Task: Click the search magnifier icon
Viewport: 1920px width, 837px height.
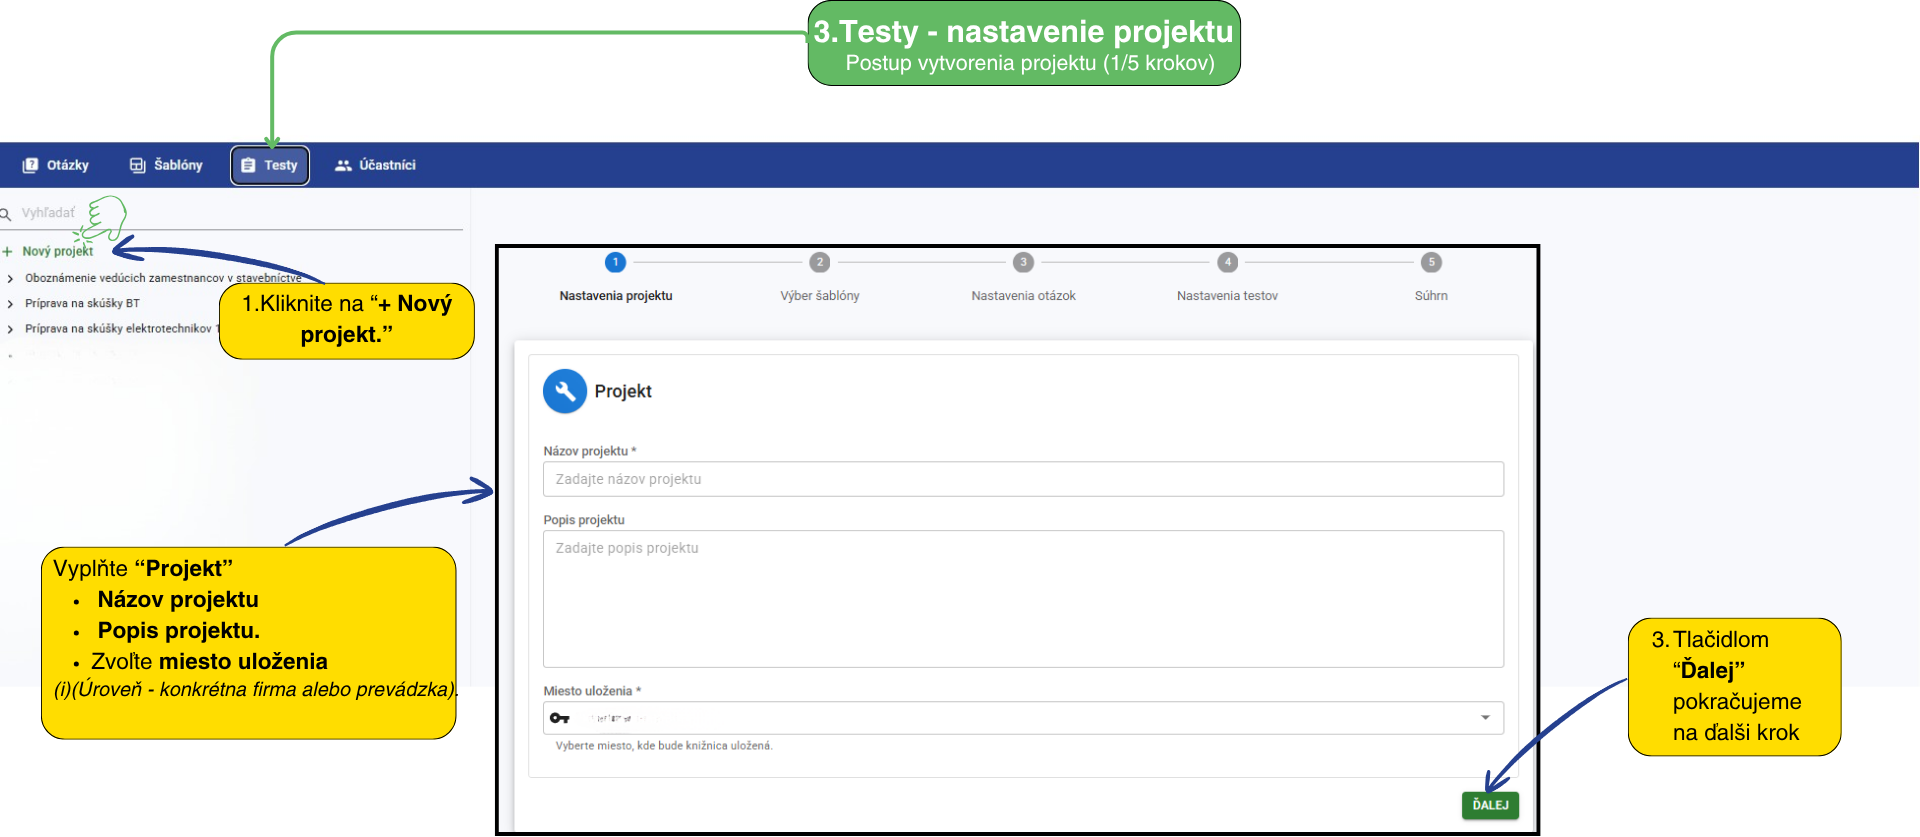Action: (6, 214)
